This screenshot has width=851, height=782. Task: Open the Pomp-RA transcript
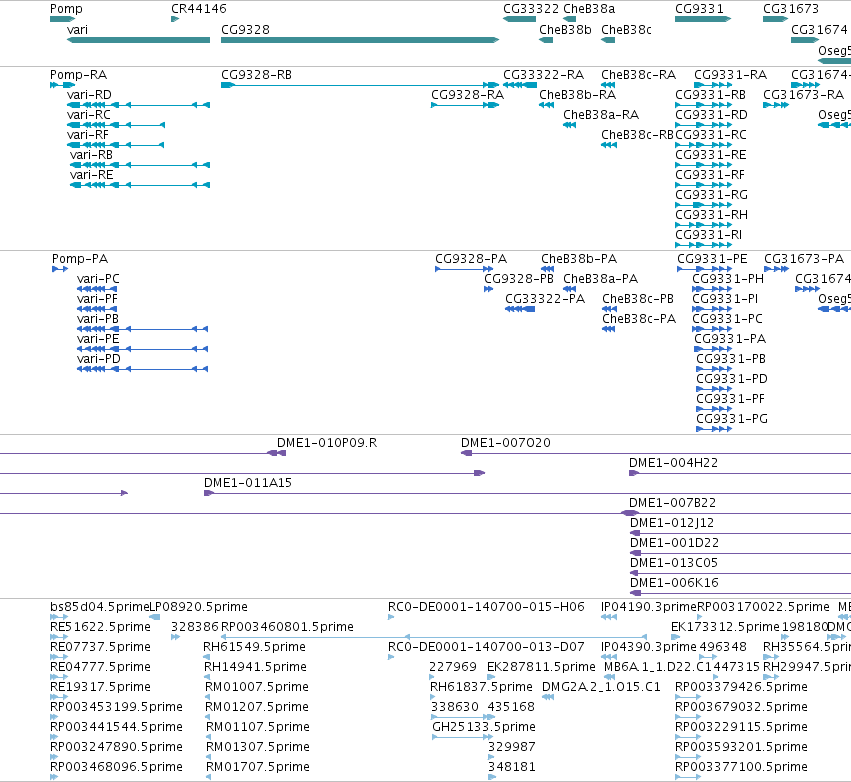point(62,85)
